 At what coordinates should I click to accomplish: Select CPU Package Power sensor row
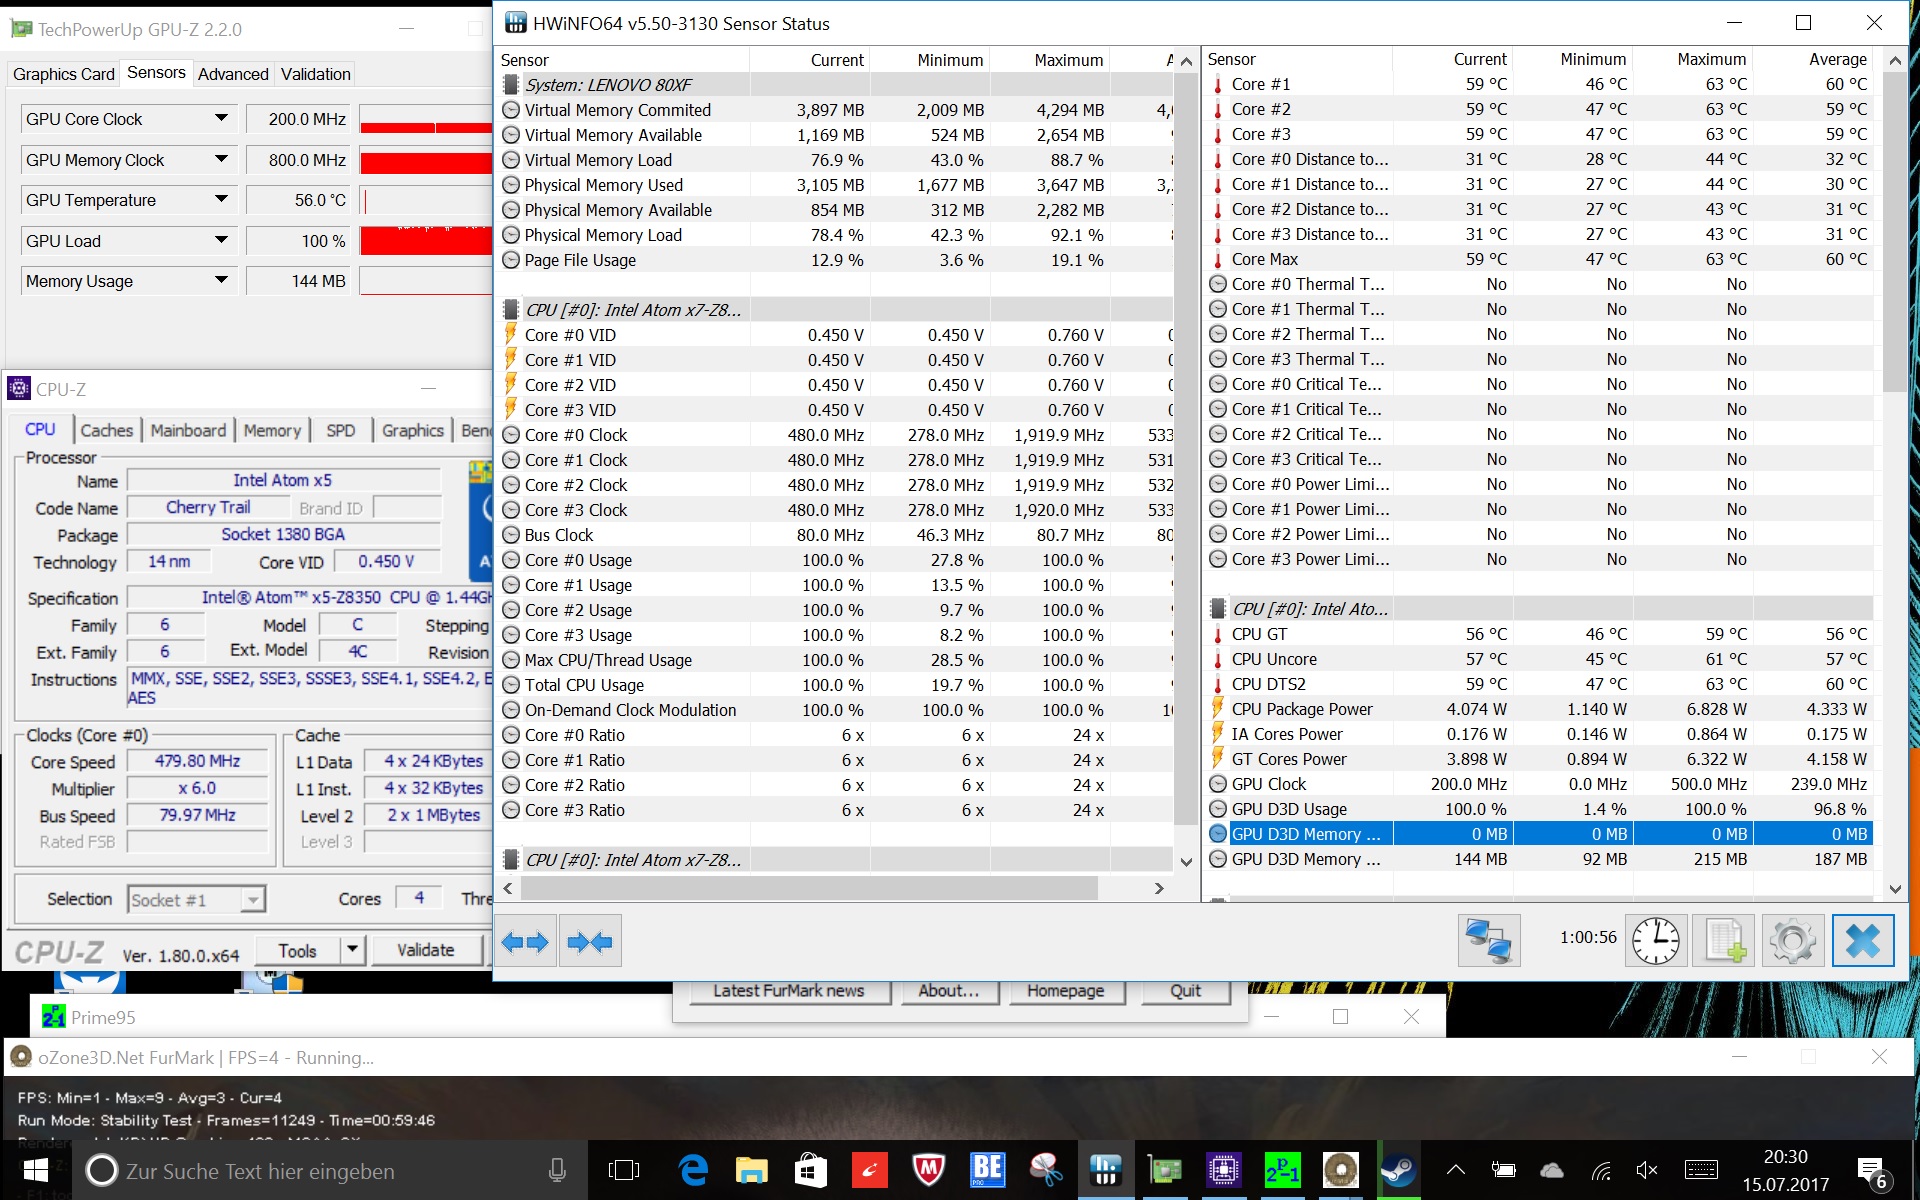pos(1538,709)
